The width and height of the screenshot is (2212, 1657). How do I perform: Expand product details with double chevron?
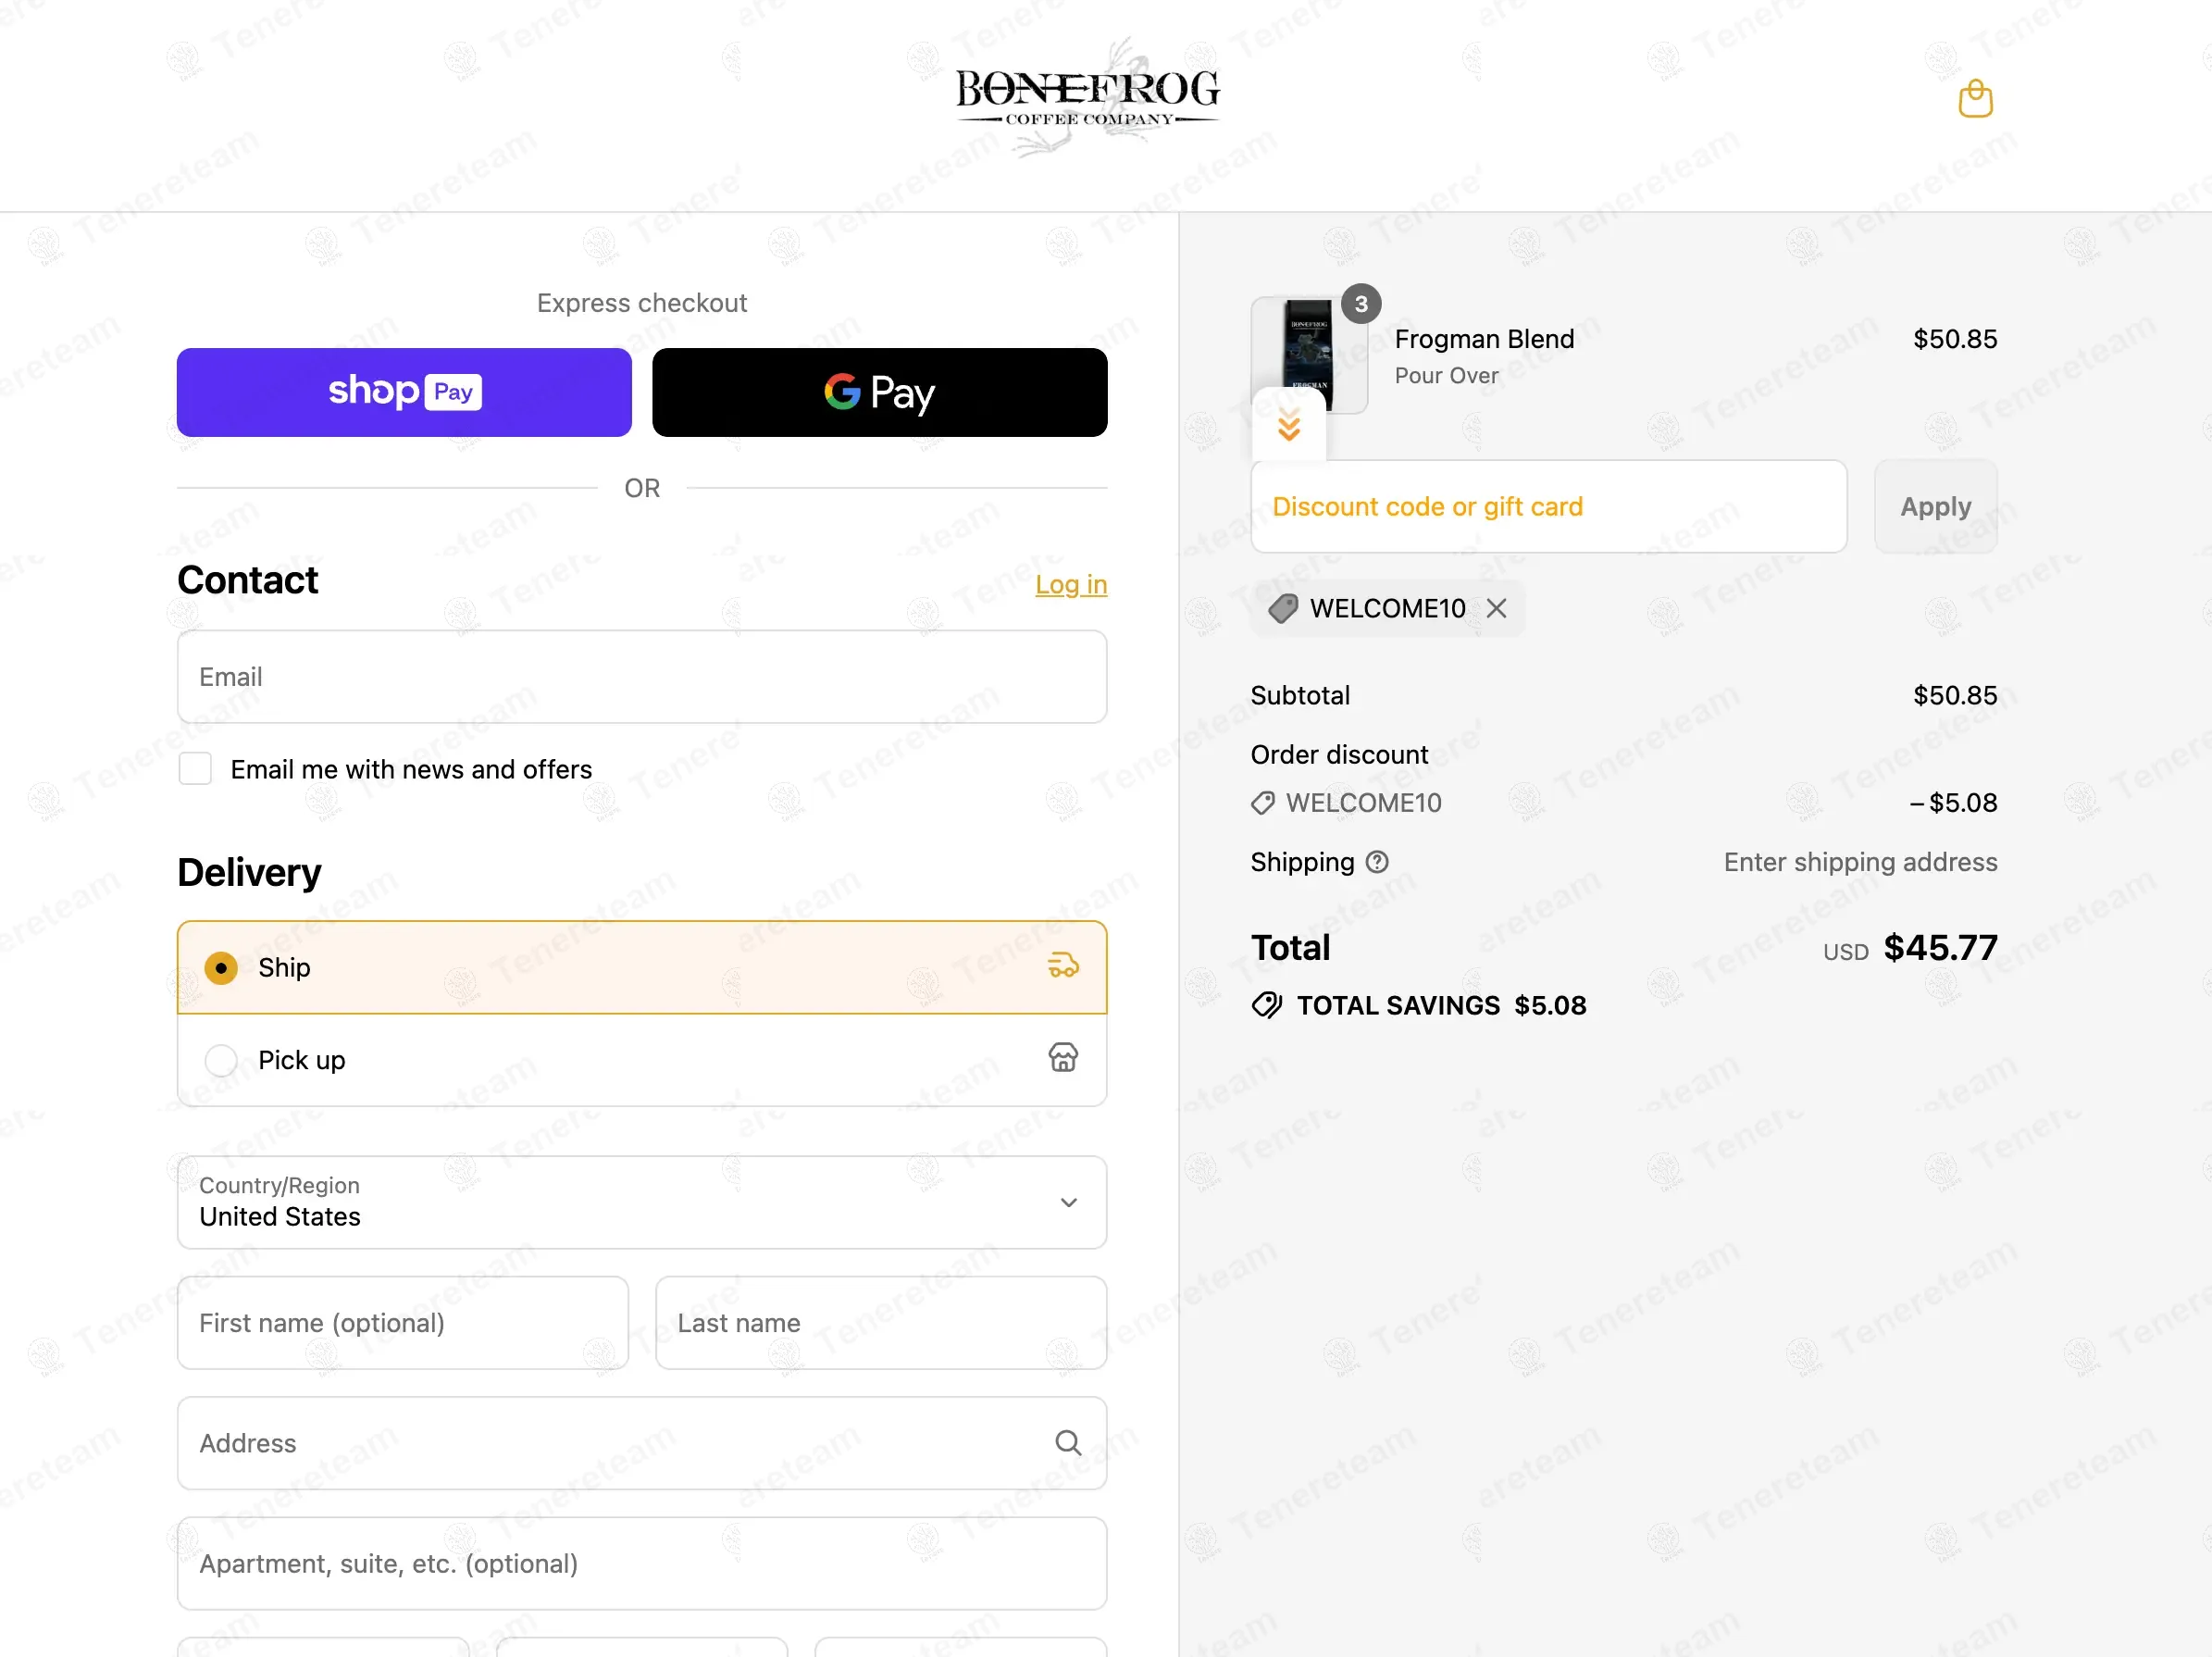pos(1289,425)
